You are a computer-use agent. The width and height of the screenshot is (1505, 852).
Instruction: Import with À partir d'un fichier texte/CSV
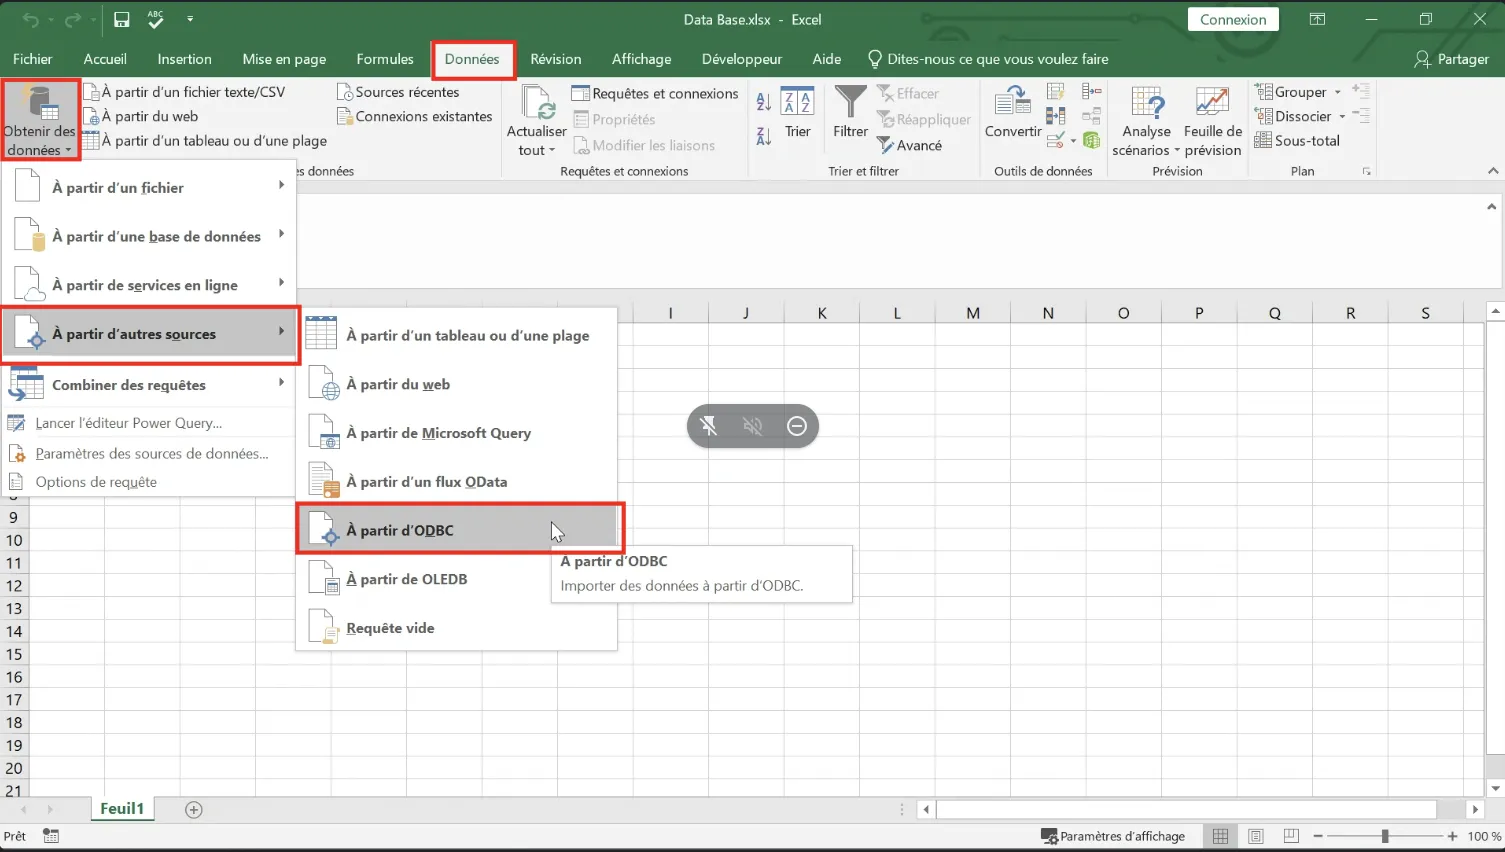pyautogui.click(x=184, y=92)
